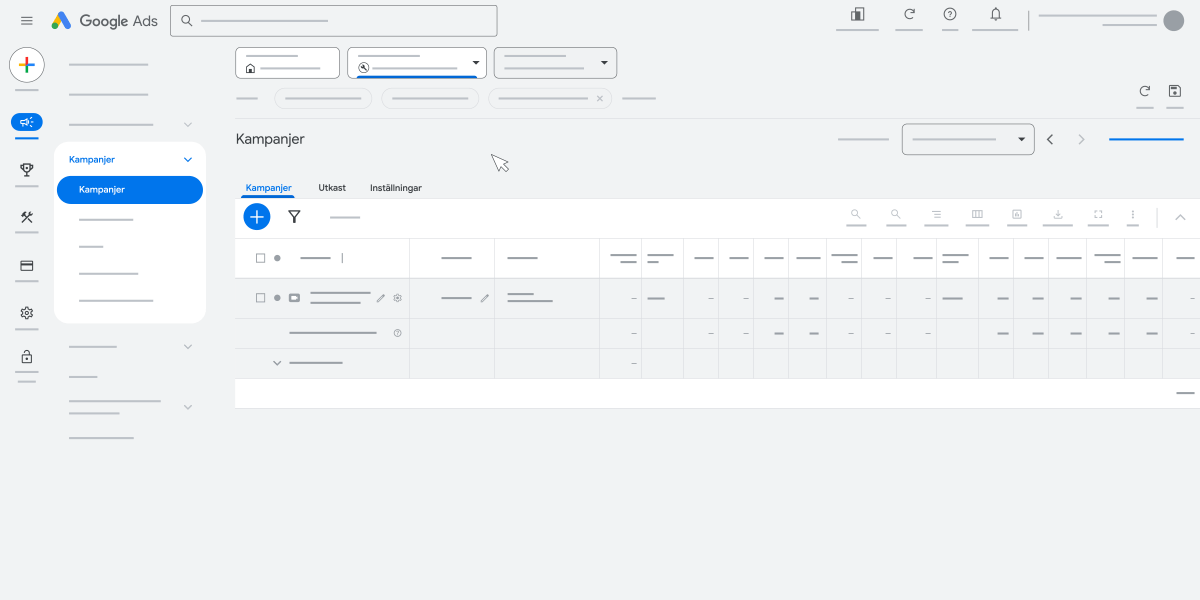Click the multicolor Create plus button
This screenshot has width=1200, height=600.
(27, 65)
